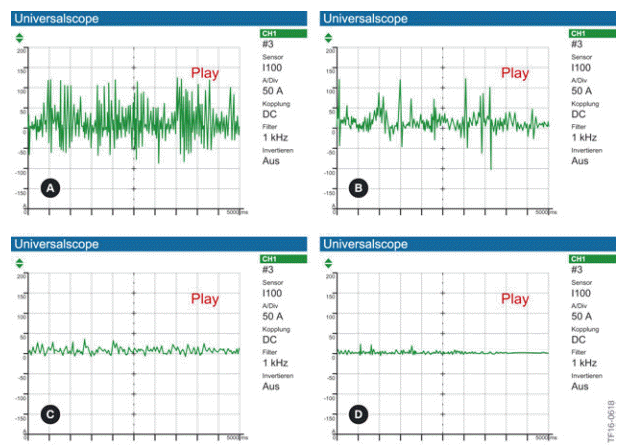Click the Filter 1 kHz value in scope C
Viewport: 630px width, 447px height.
tap(275, 363)
